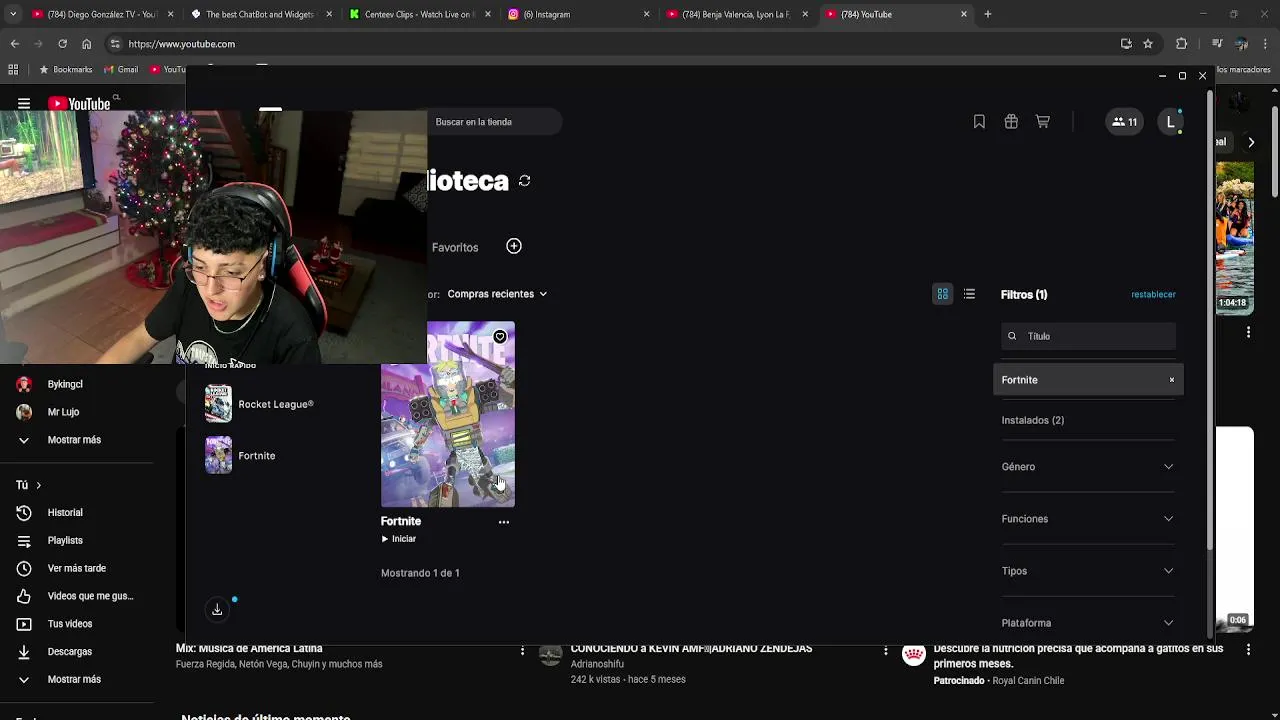Open the friends list showing 11
Viewport: 1280px width, 720px height.
pyautogui.click(x=1125, y=122)
